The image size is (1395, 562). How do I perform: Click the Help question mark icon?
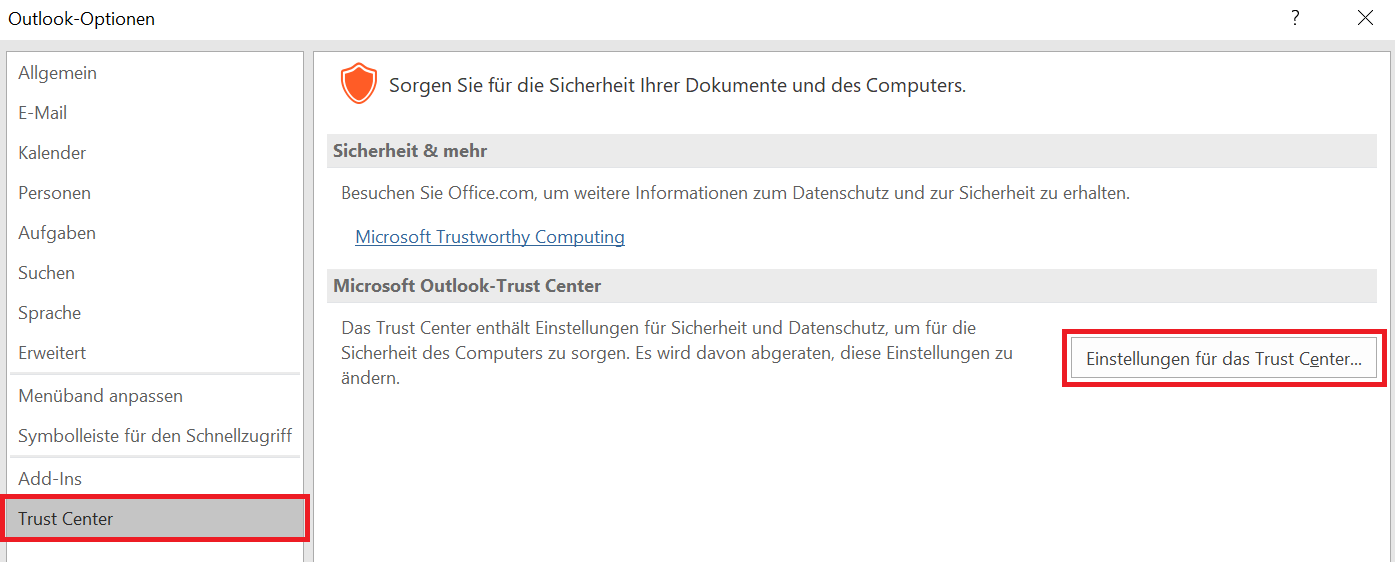tap(1295, 18)
